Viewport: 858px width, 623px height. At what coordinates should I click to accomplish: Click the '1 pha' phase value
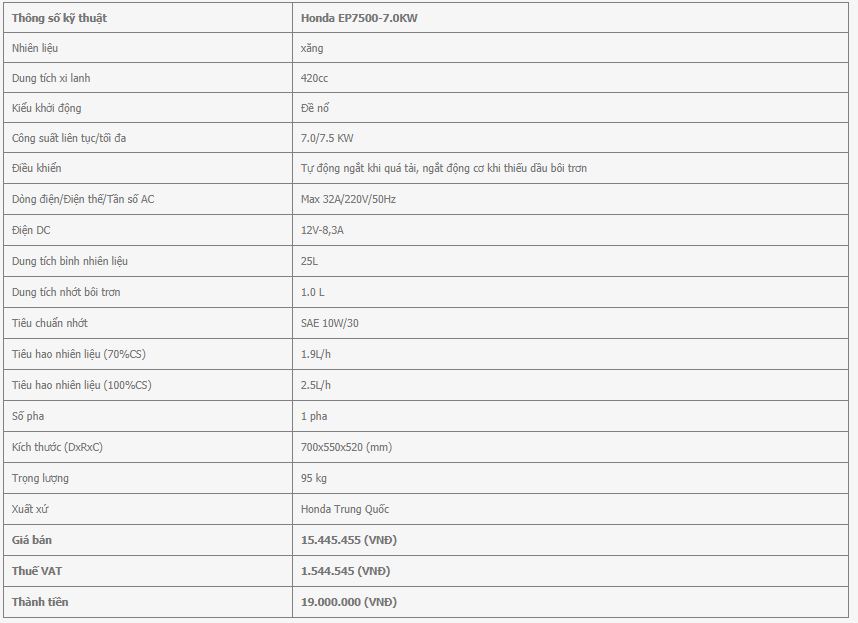click(314, 416)
